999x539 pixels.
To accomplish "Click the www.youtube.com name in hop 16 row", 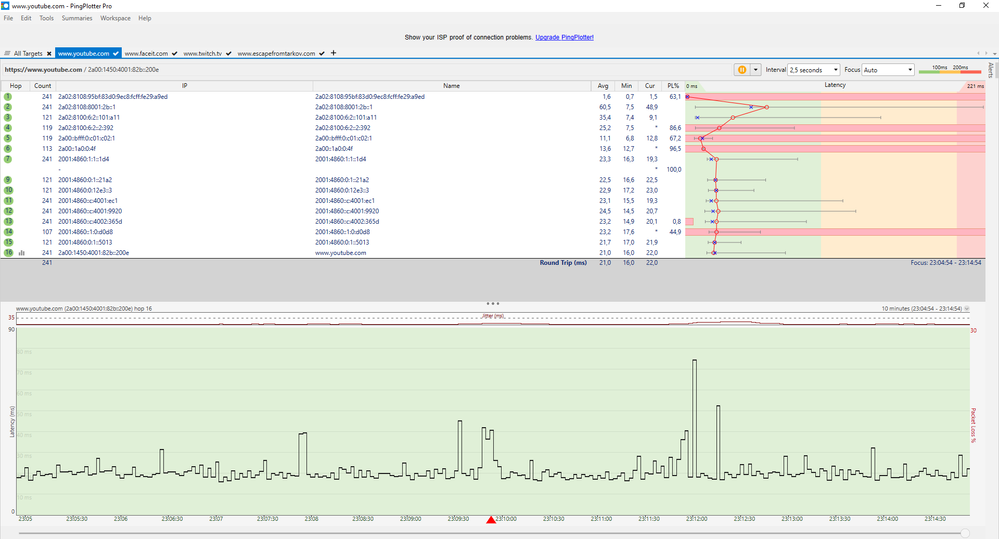I will (x=340, y=253).
